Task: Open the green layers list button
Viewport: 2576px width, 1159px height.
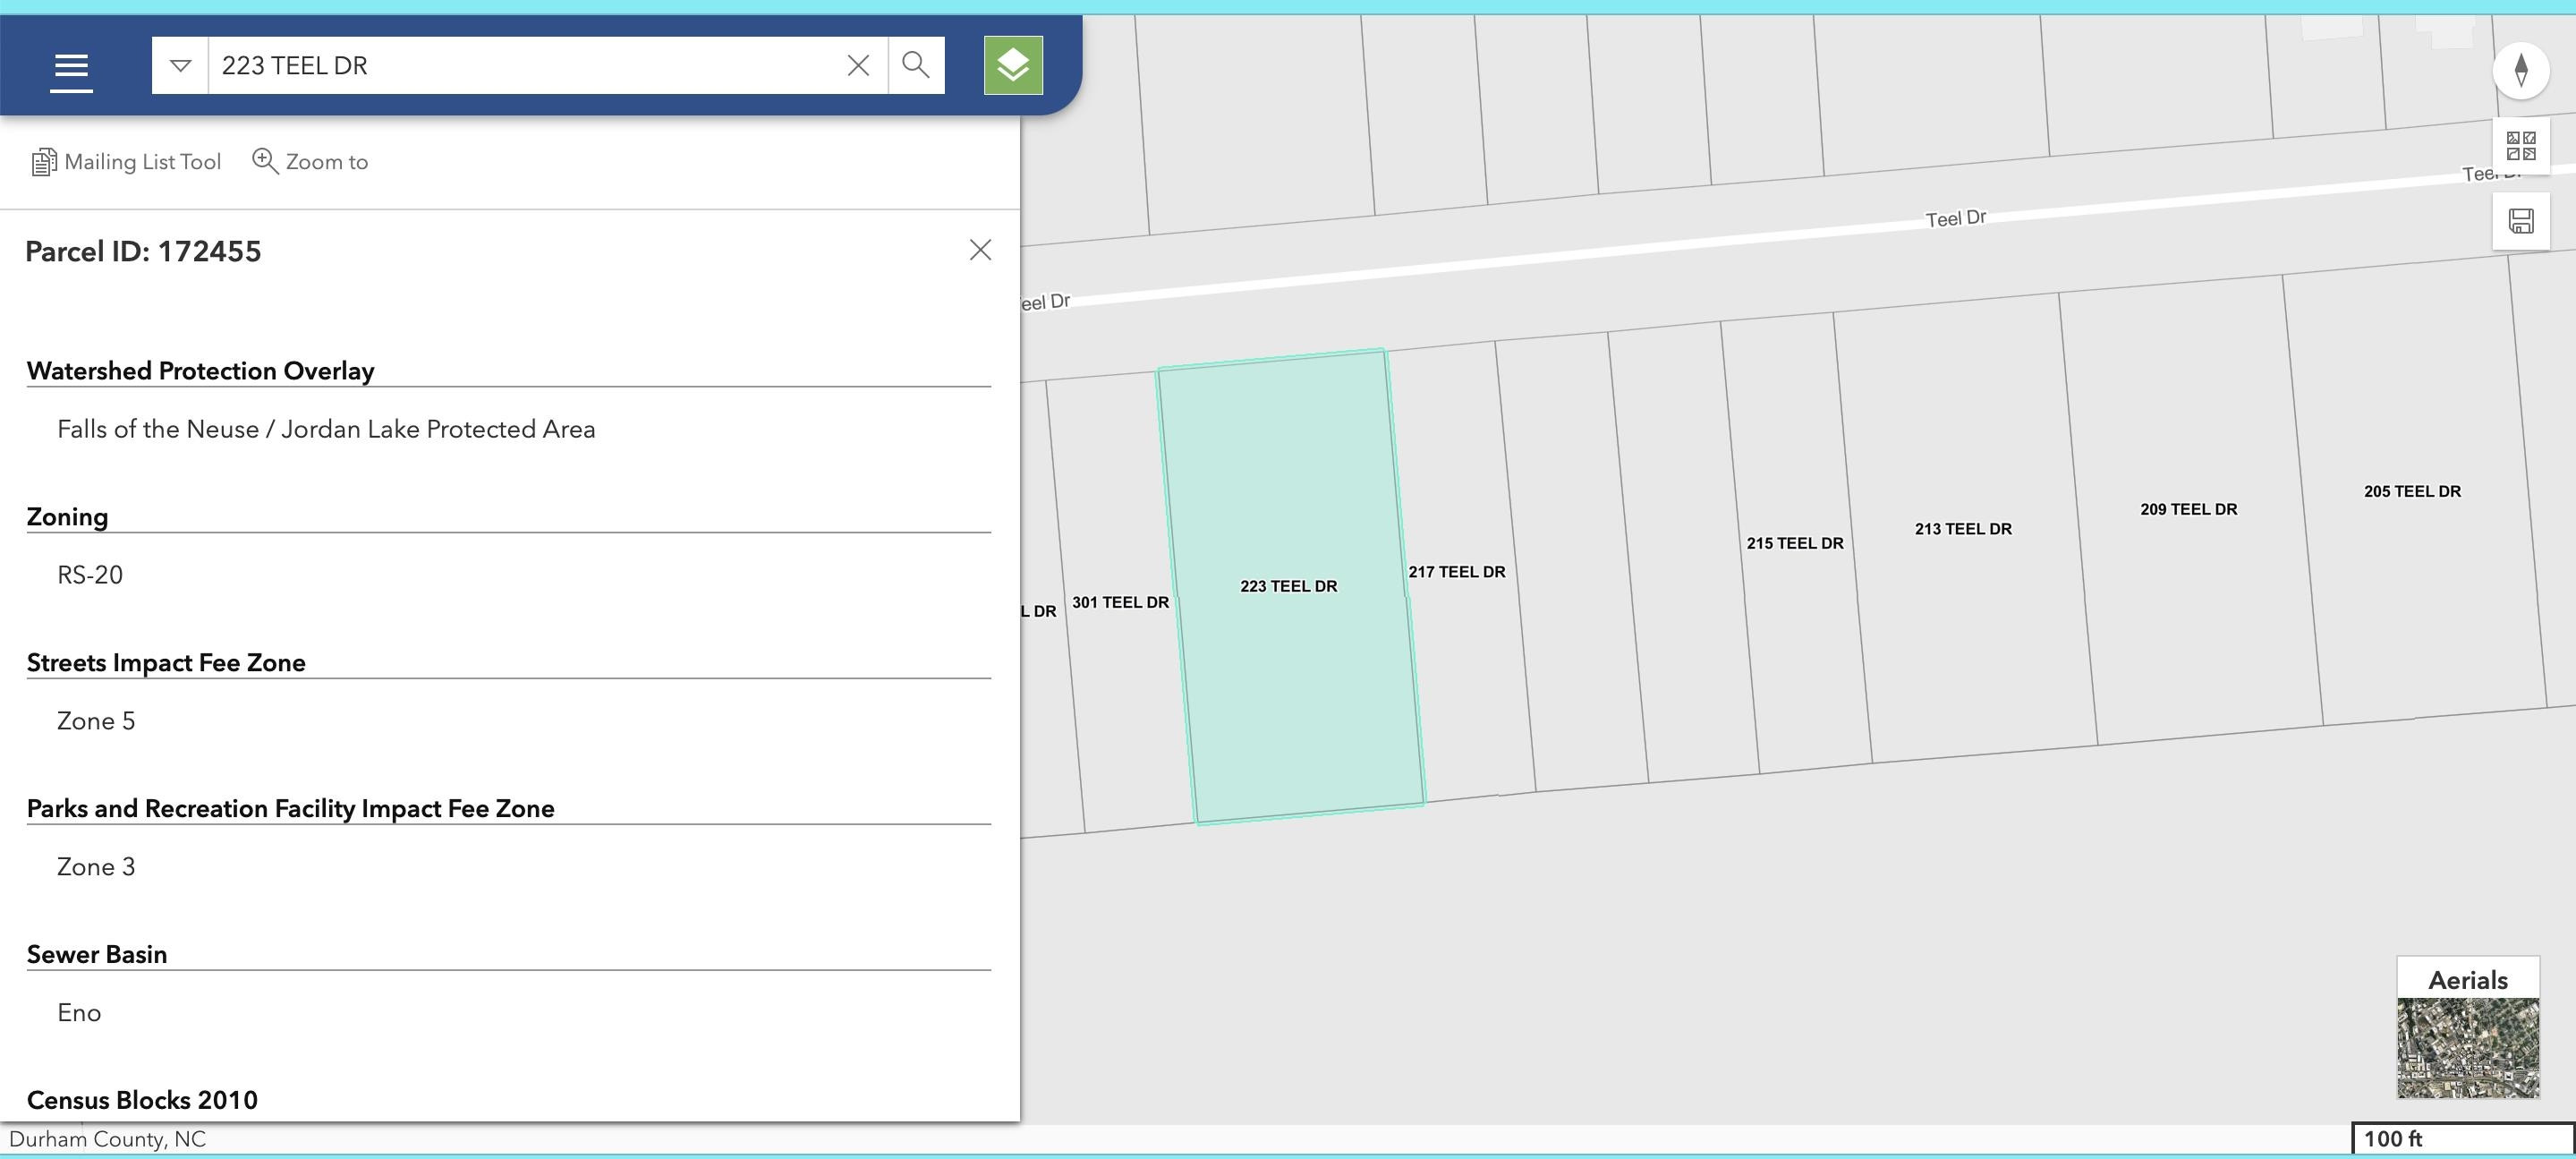Action: pyautogui.click(x=1012, y=66)
